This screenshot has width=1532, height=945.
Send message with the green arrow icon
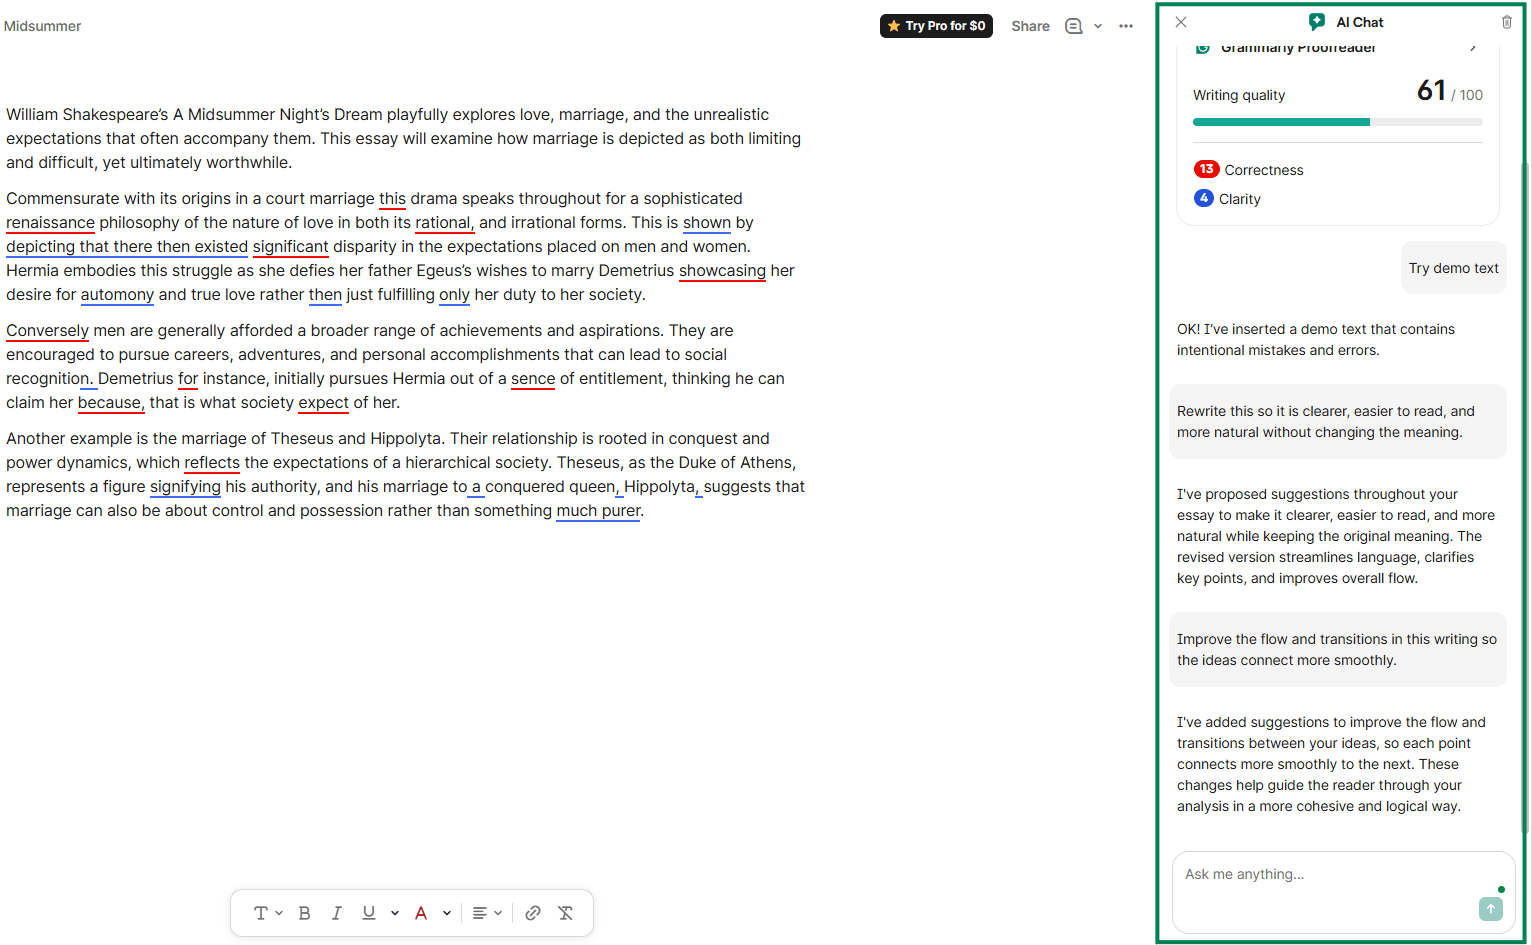click(1490, 909)
